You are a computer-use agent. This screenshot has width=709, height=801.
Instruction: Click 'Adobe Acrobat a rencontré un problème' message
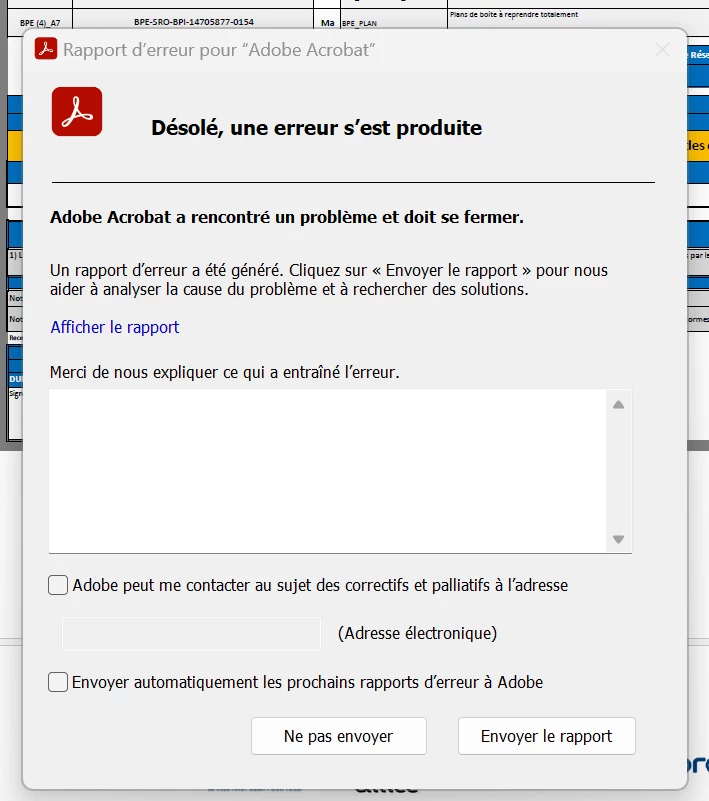coord(287,217)
